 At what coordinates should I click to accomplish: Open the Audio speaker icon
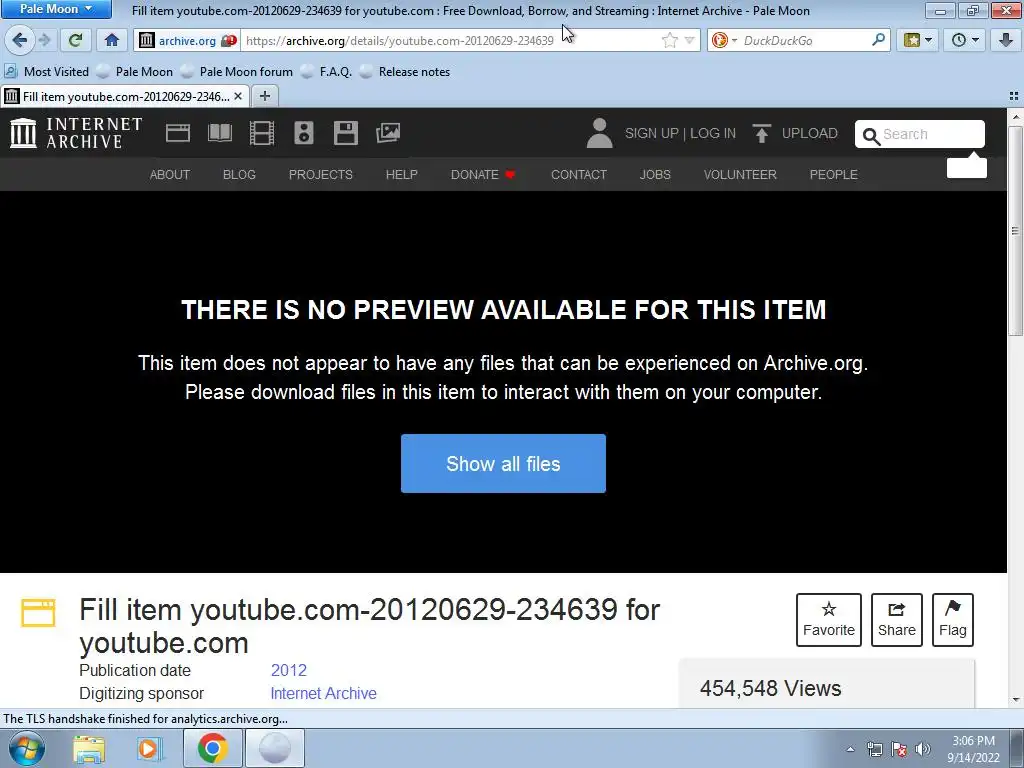(x=304, y=133)
